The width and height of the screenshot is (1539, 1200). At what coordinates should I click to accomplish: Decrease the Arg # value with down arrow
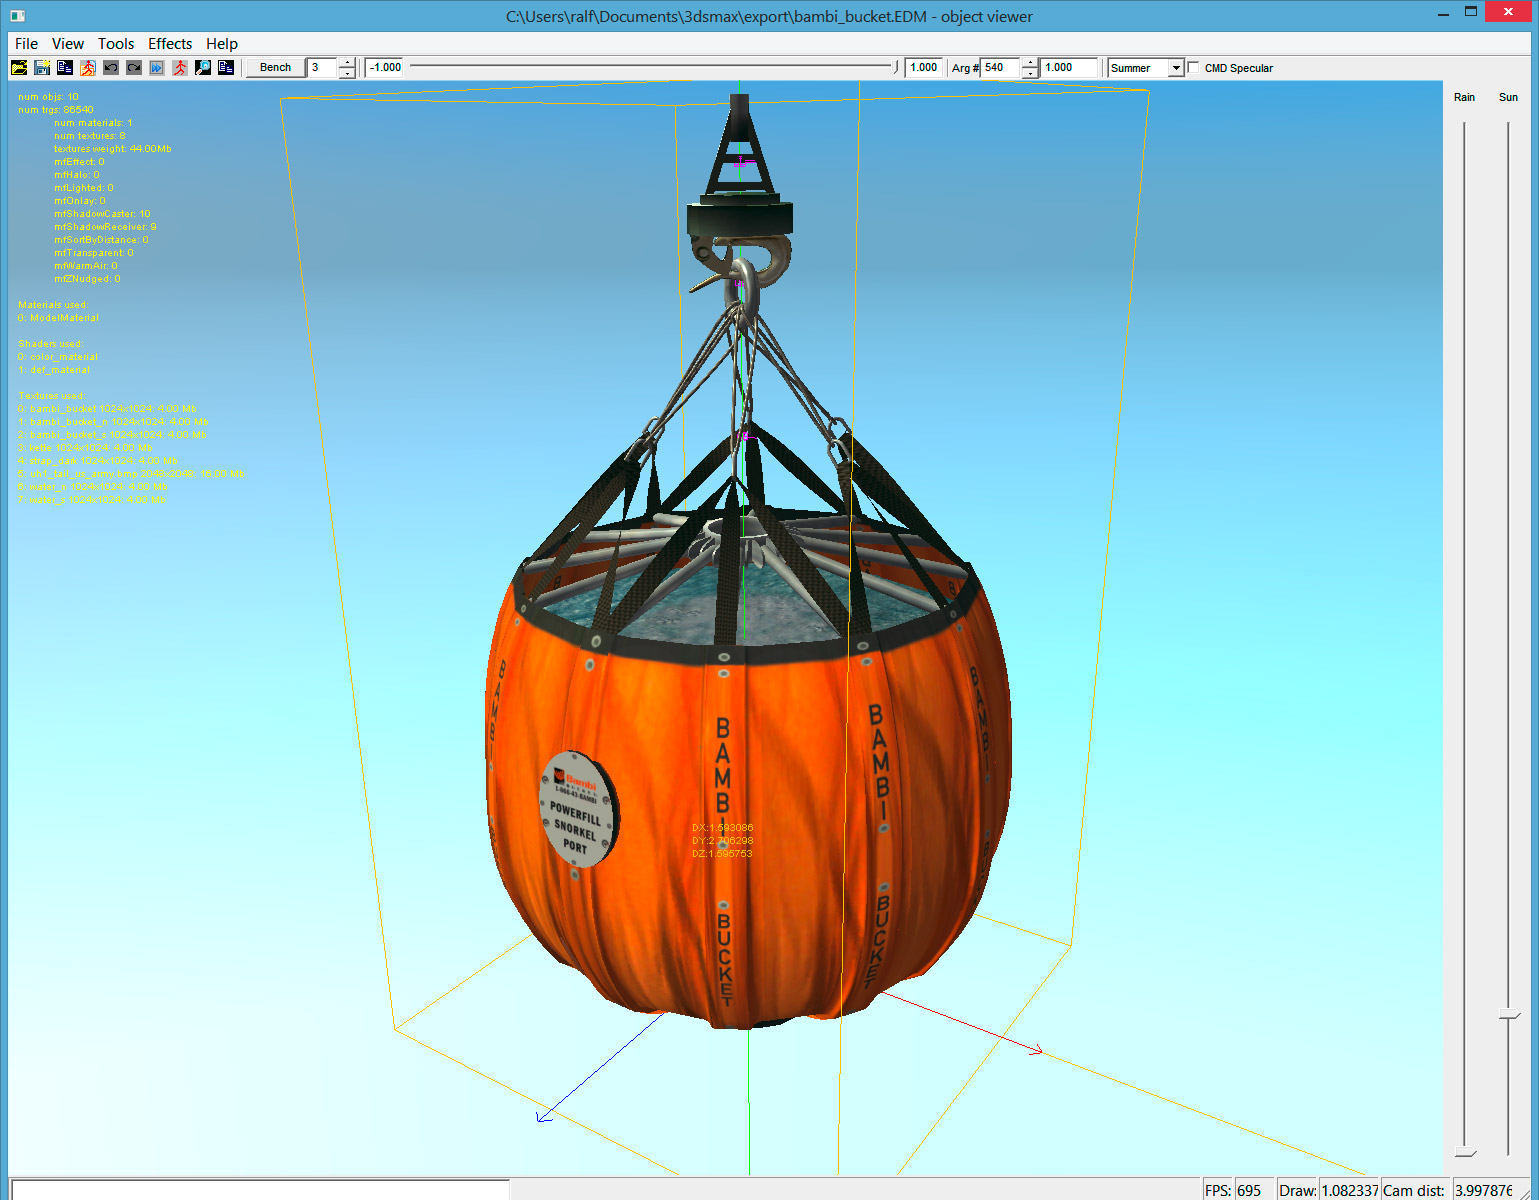point(1029,73)
